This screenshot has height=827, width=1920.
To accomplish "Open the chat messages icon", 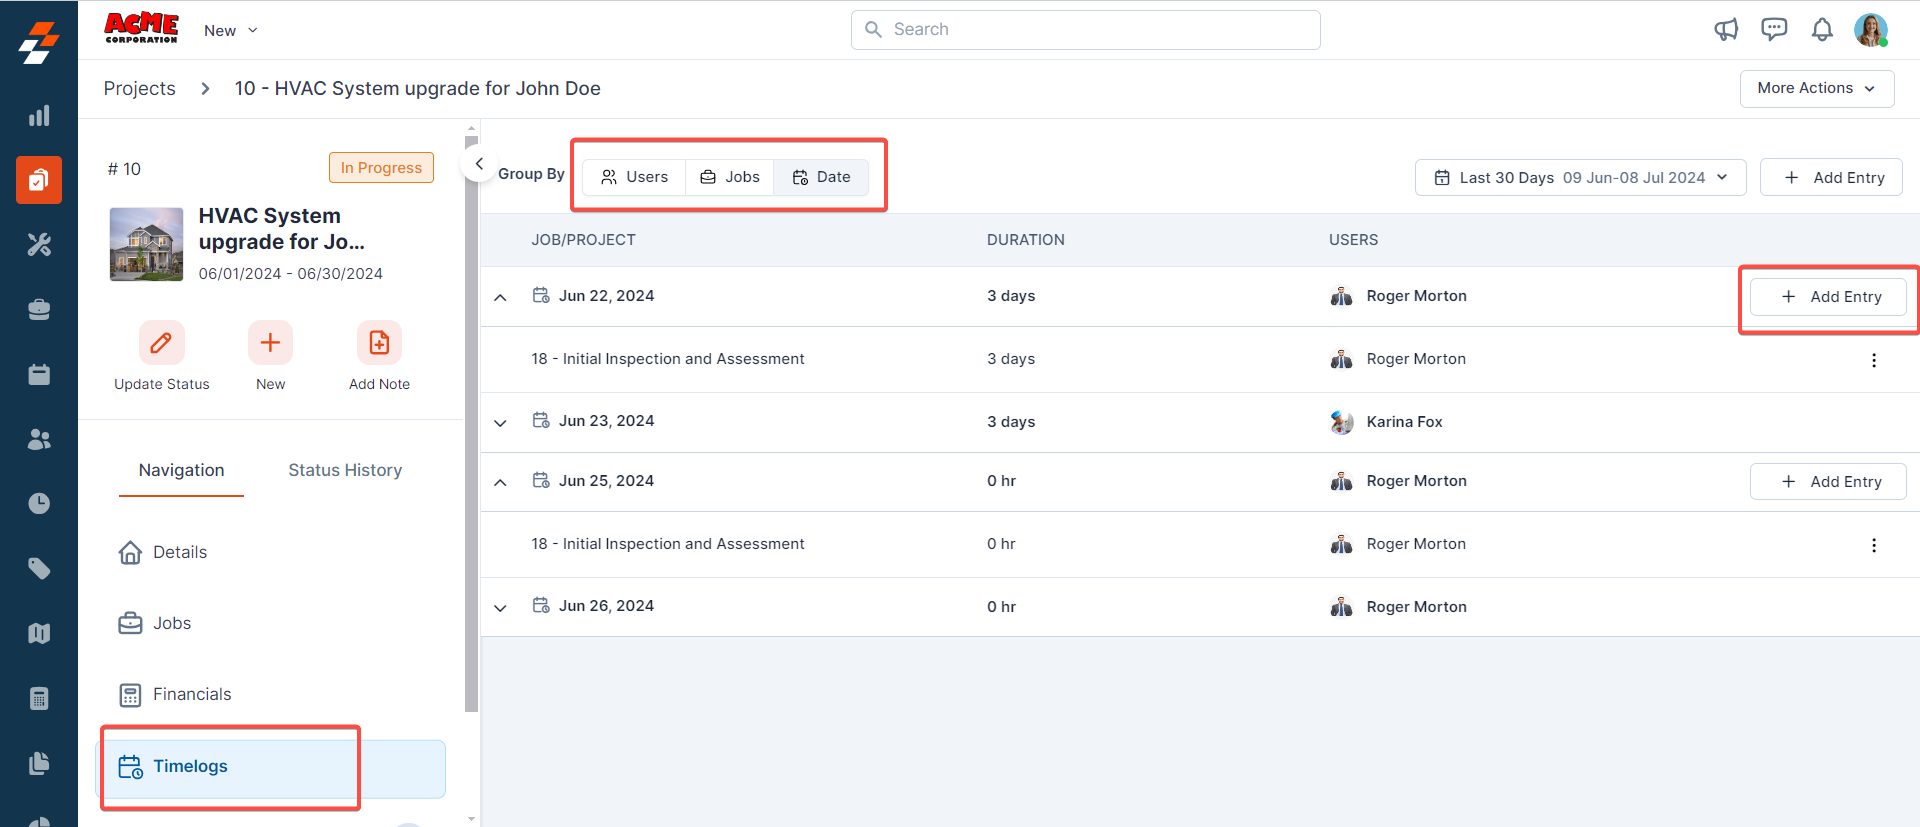I will click(x=1774, y=30).
